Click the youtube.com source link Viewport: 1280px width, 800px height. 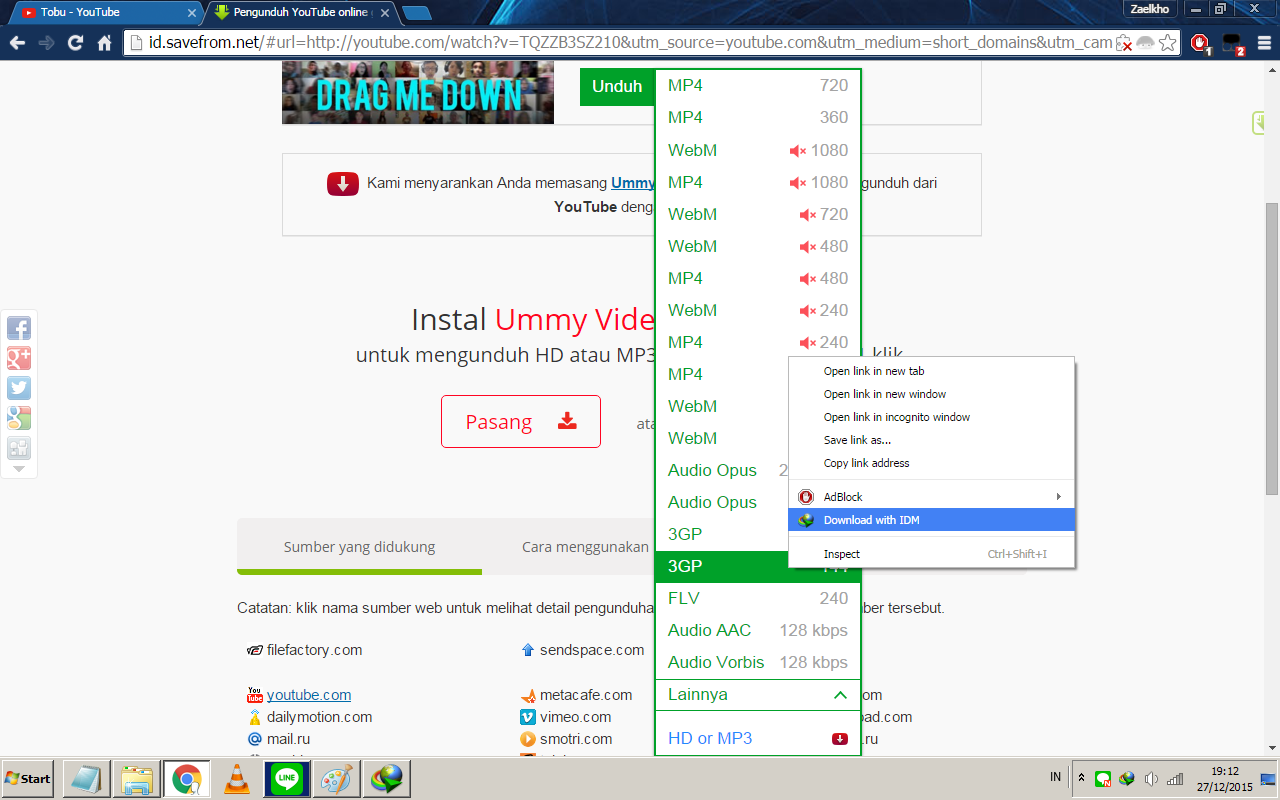[x=309, y=695]
